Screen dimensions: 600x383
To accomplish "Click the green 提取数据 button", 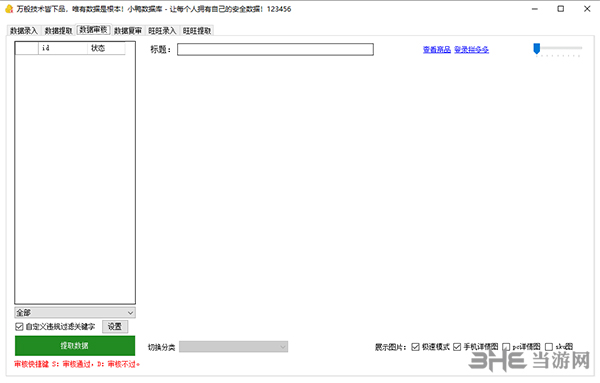I will [75, 346].
